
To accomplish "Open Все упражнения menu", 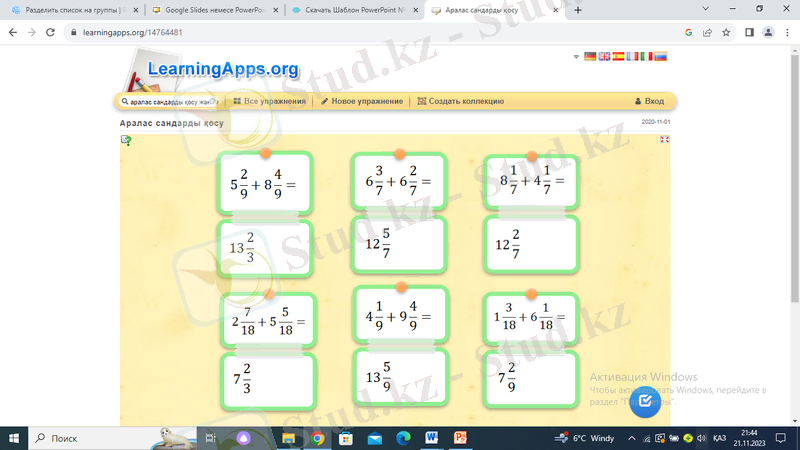I will (x=270, y=101).
